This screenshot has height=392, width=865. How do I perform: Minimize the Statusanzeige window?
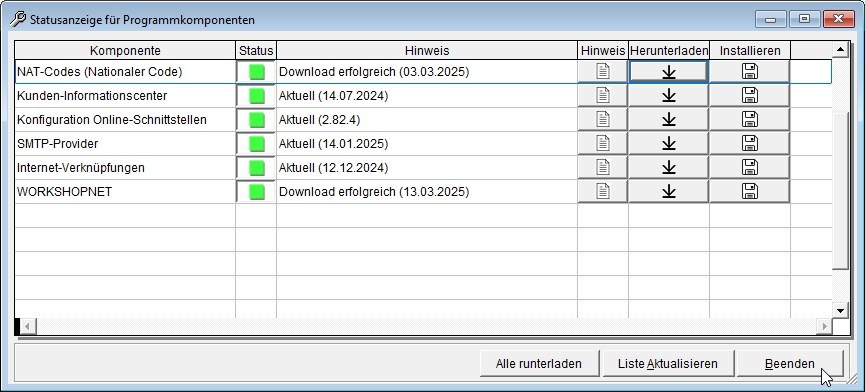[x=771, y=19]
